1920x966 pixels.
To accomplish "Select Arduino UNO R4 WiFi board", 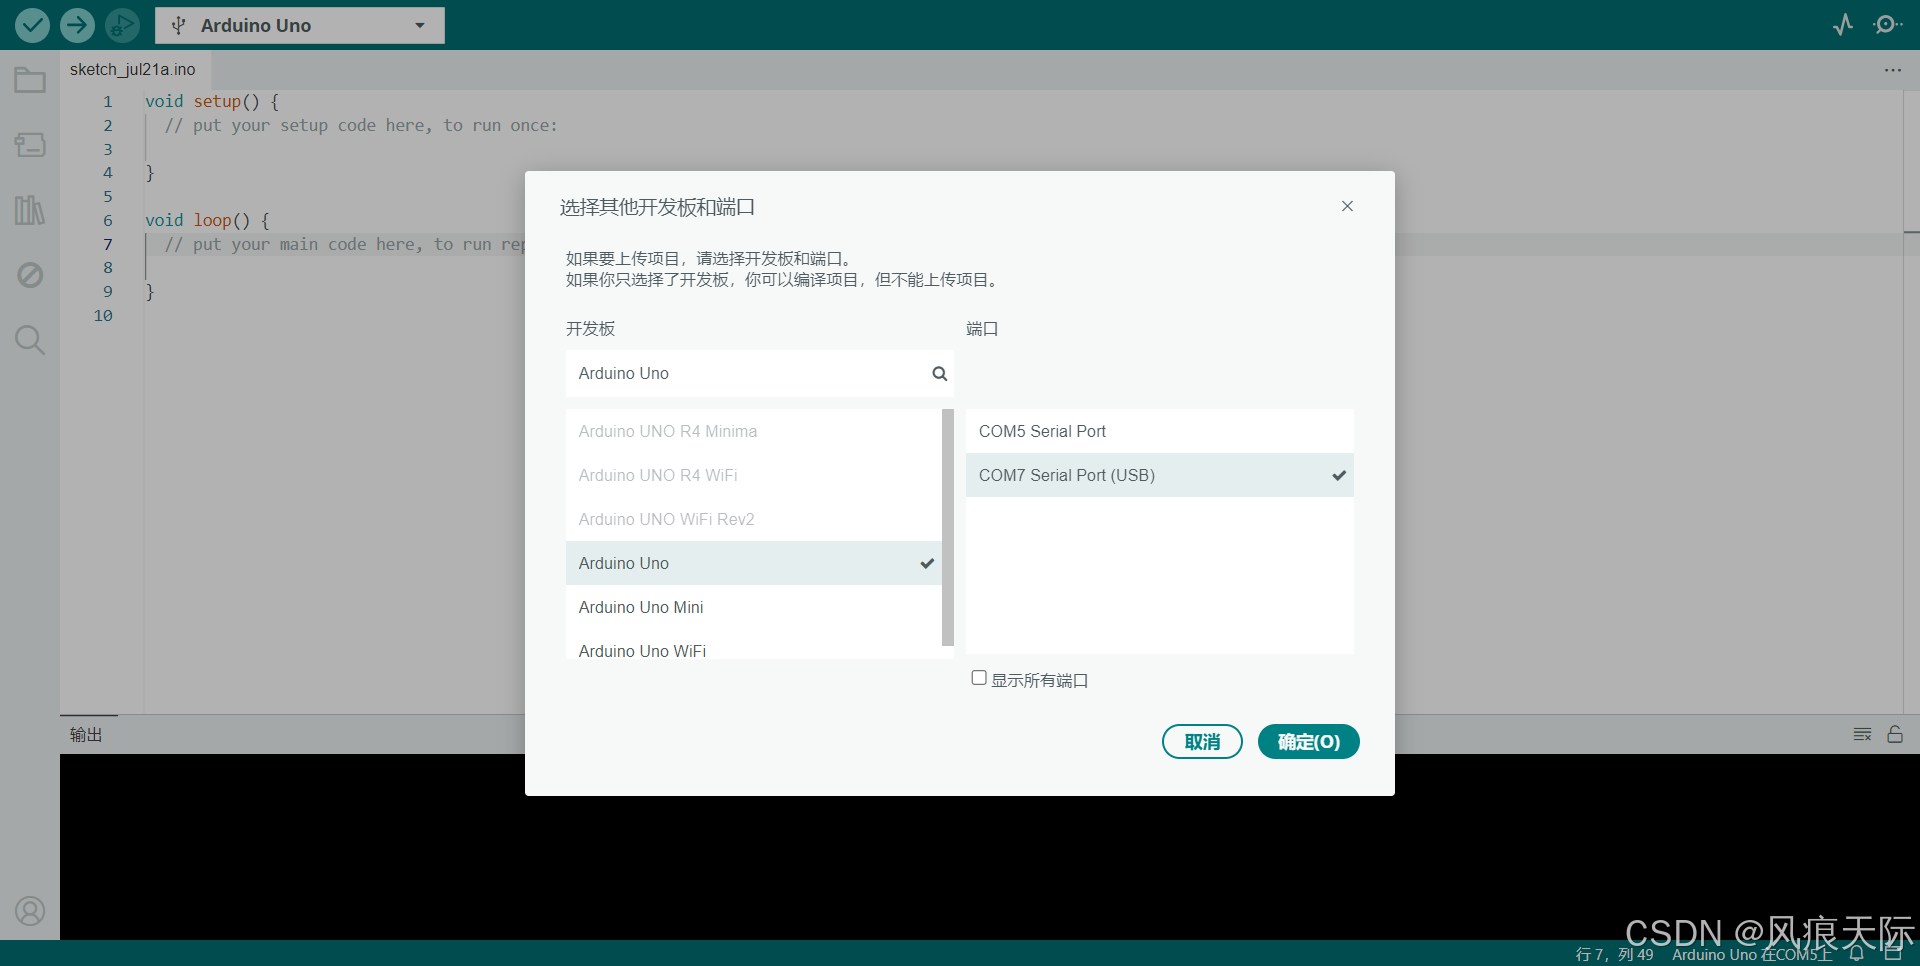I will click(x=754, y=475).
